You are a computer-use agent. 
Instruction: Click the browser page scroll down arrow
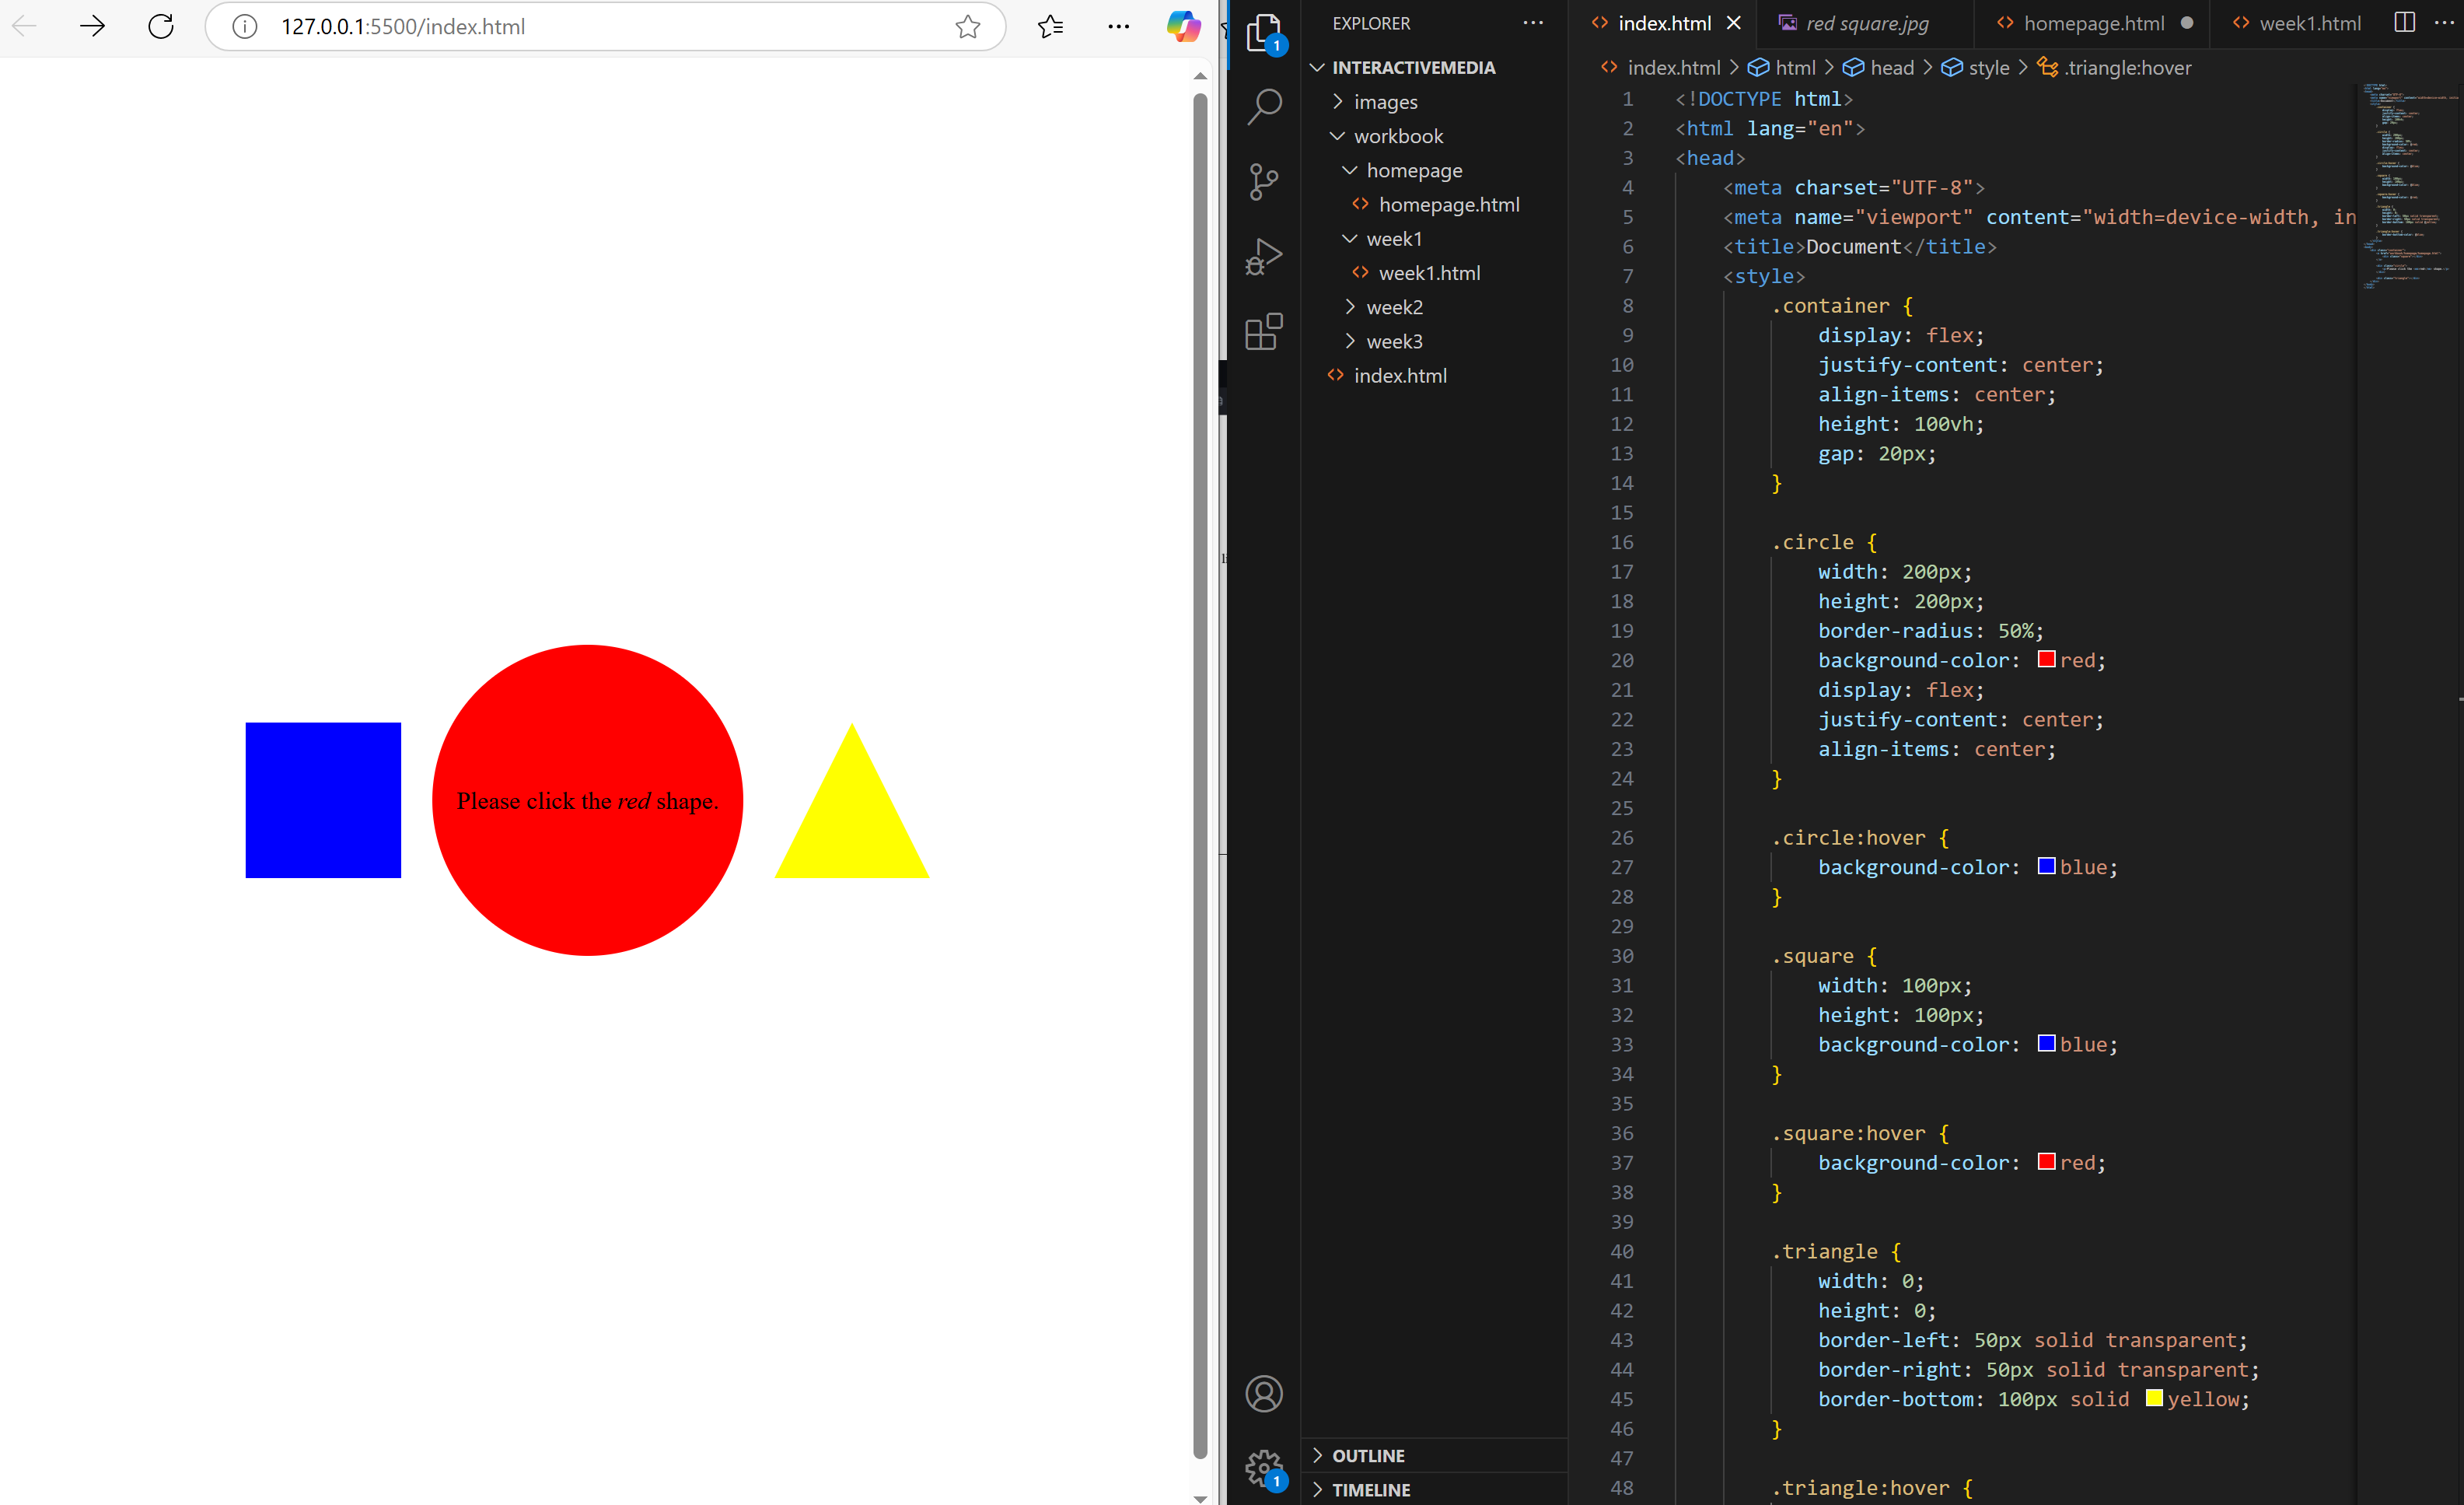coord(1200,1497)
